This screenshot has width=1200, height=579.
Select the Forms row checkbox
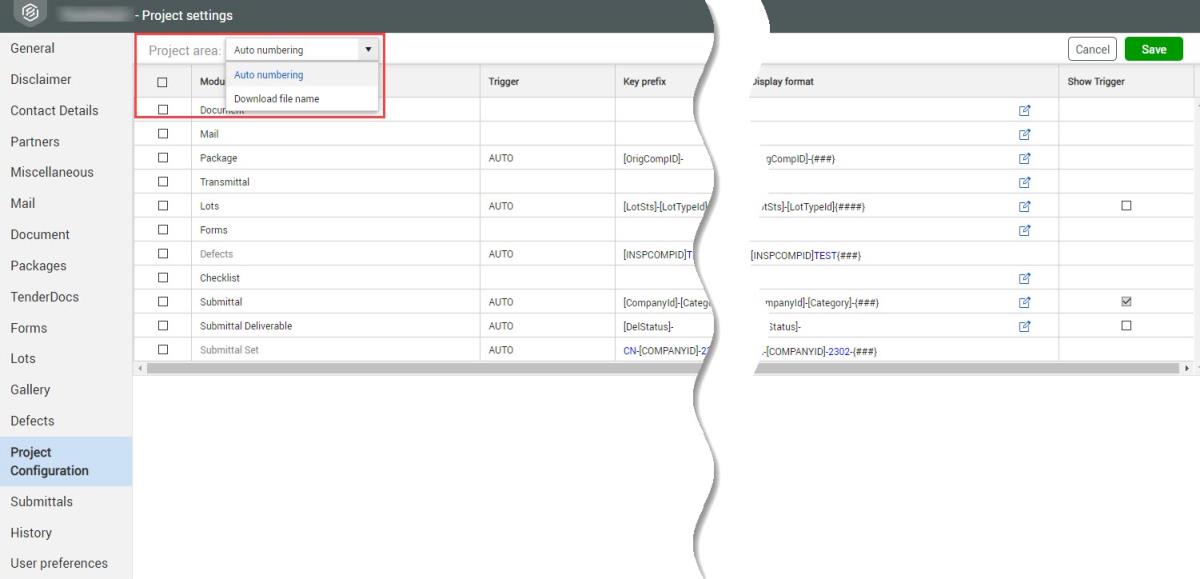(x=162, y=230)
